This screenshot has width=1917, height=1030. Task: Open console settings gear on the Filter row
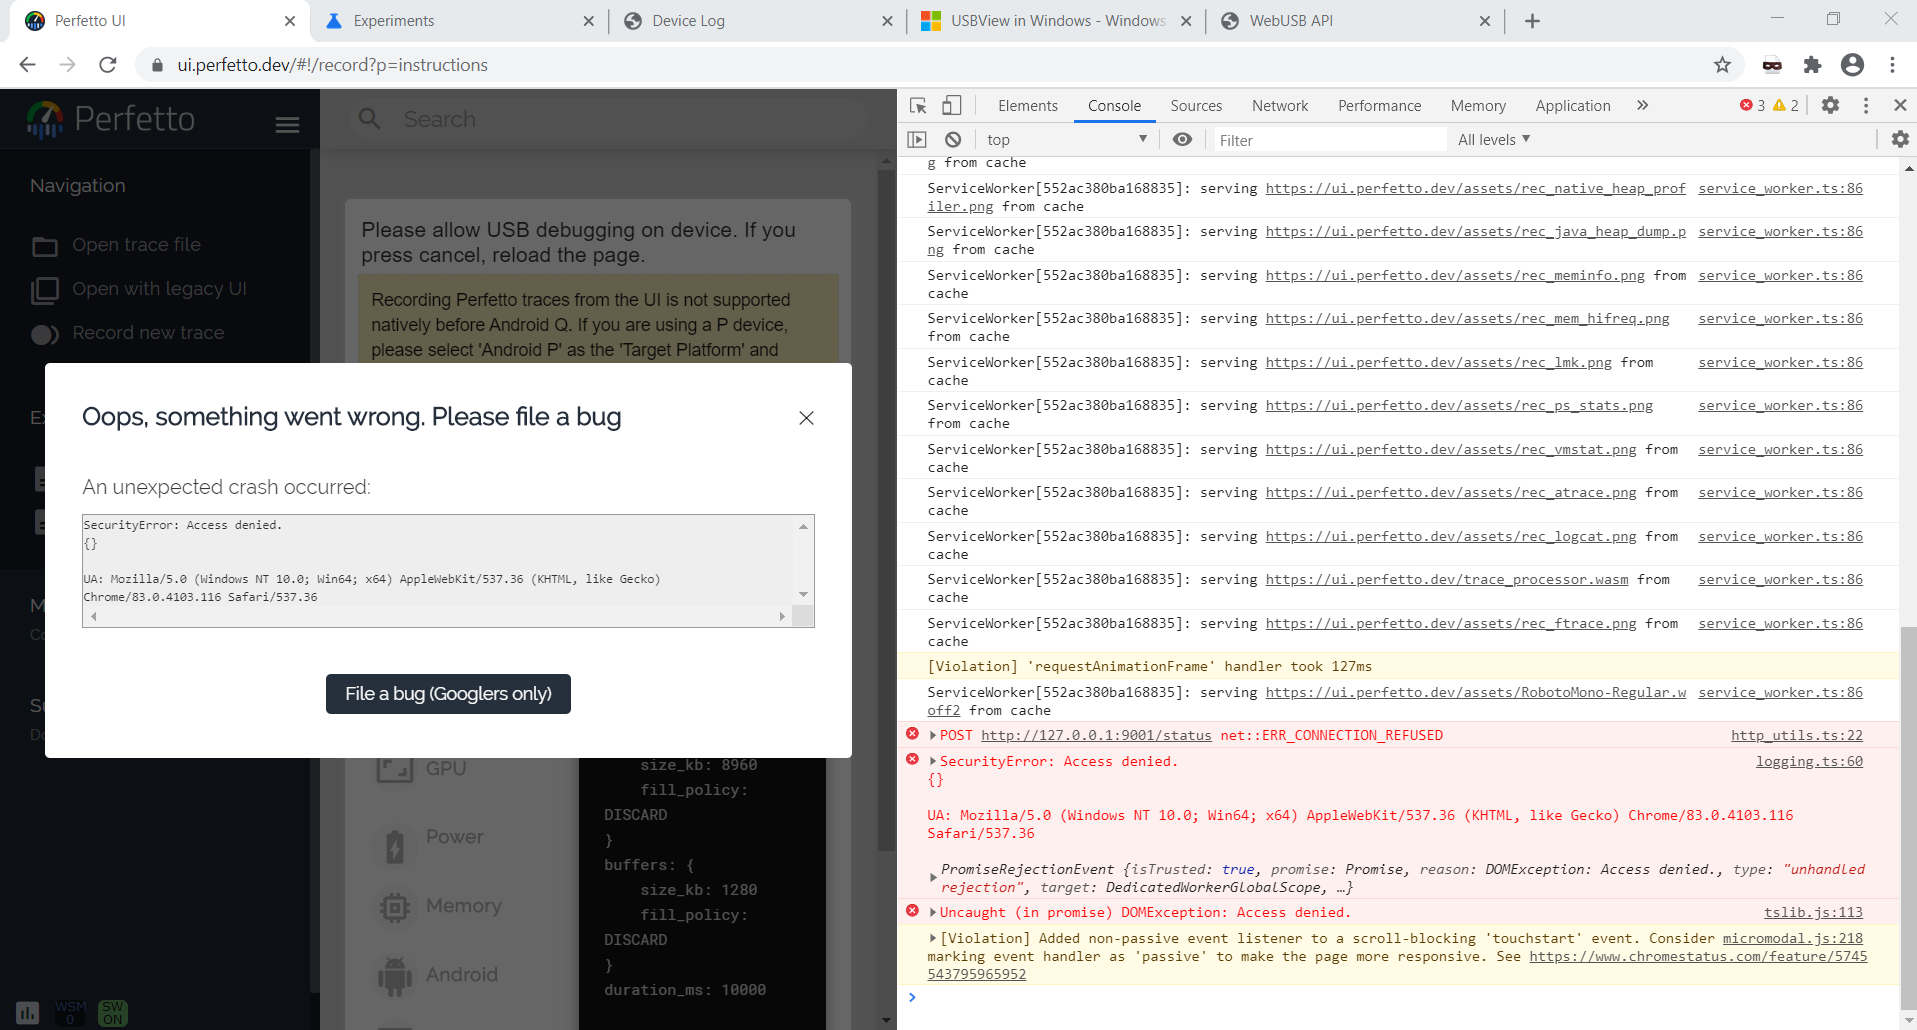(1900, 140)
